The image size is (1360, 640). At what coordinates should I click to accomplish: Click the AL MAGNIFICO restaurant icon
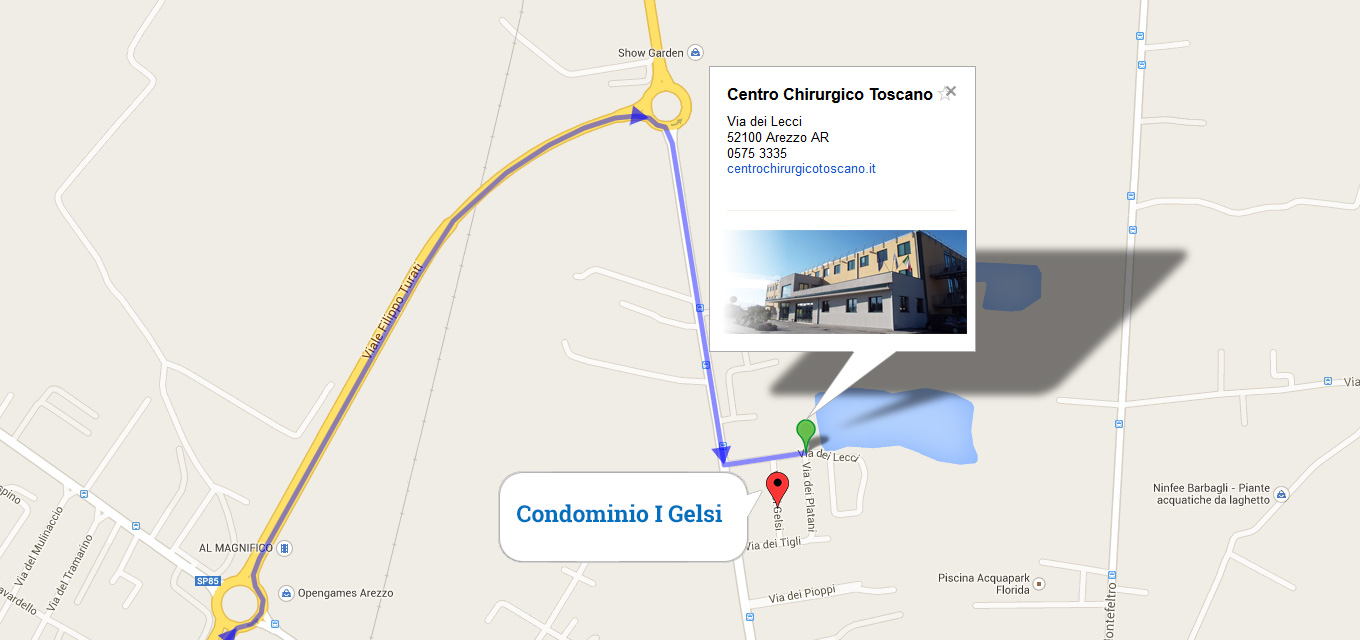286,548
